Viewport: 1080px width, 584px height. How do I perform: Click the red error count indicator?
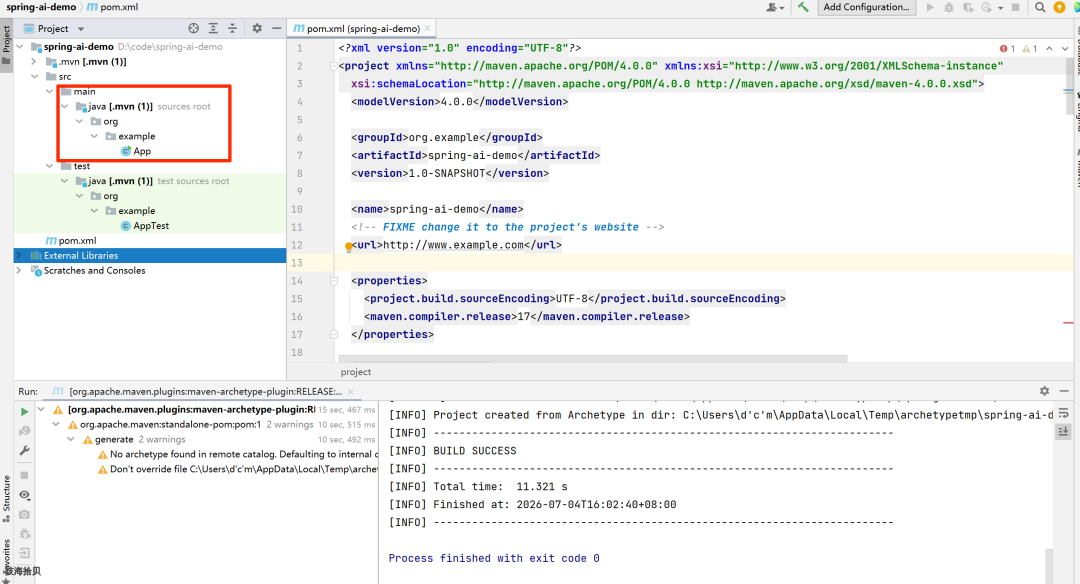[1007, 48]
